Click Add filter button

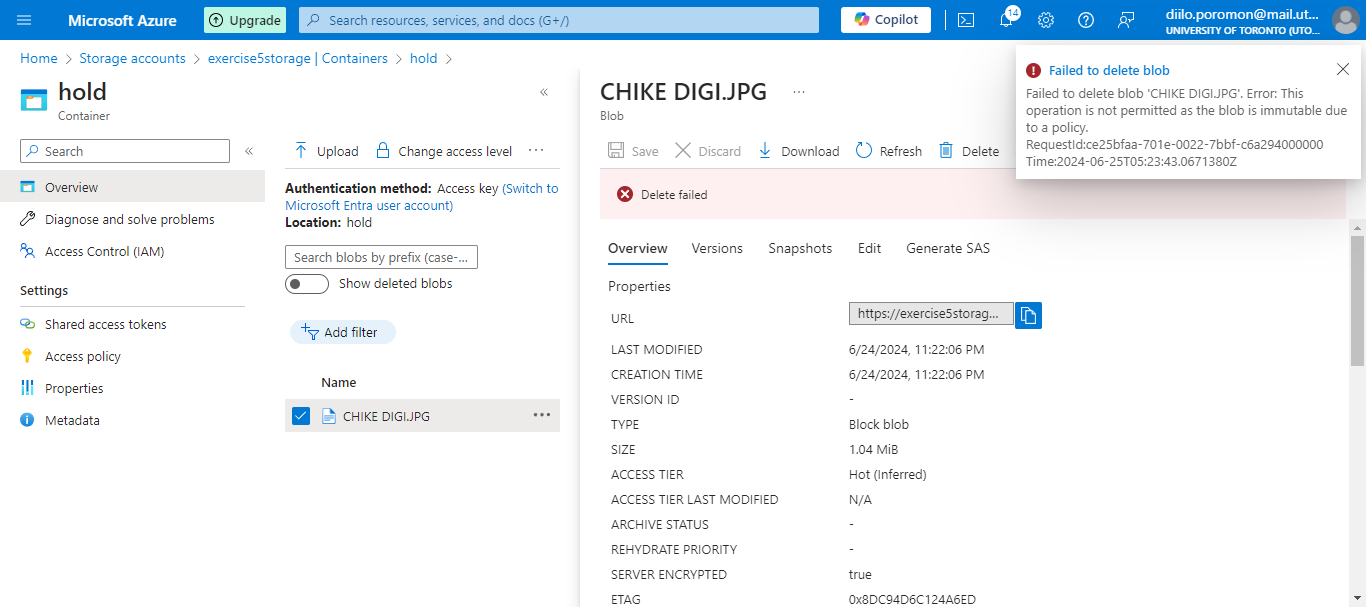(x=343, y=332)
